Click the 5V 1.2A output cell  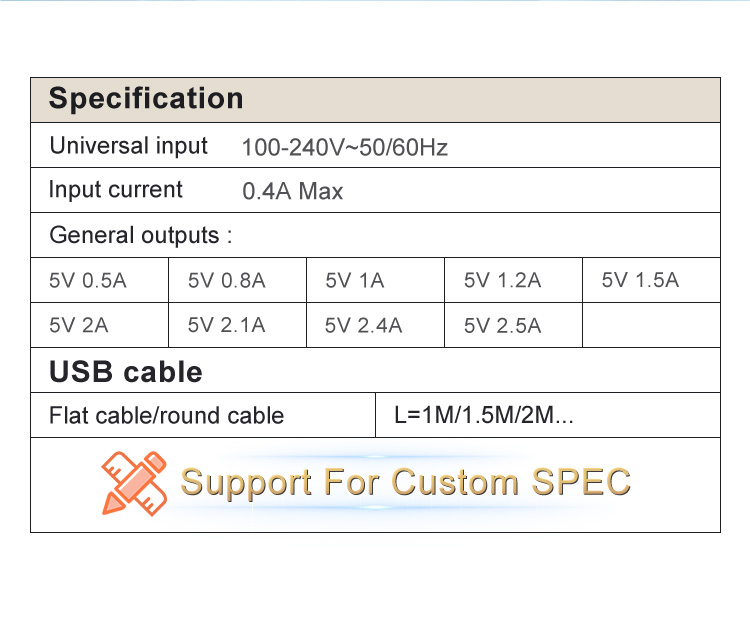(514, 280)
